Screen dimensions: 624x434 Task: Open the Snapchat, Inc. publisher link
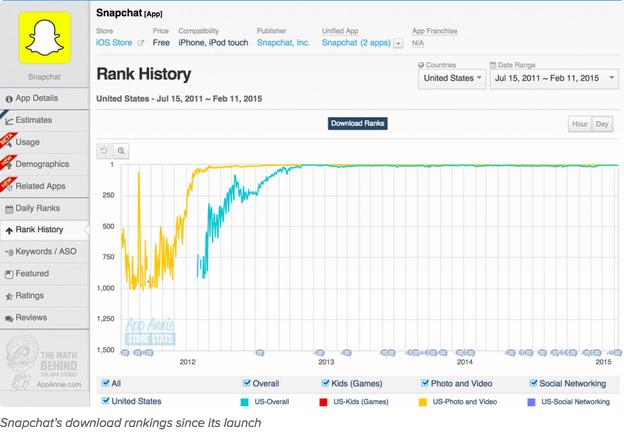click(x=283, y=43)
